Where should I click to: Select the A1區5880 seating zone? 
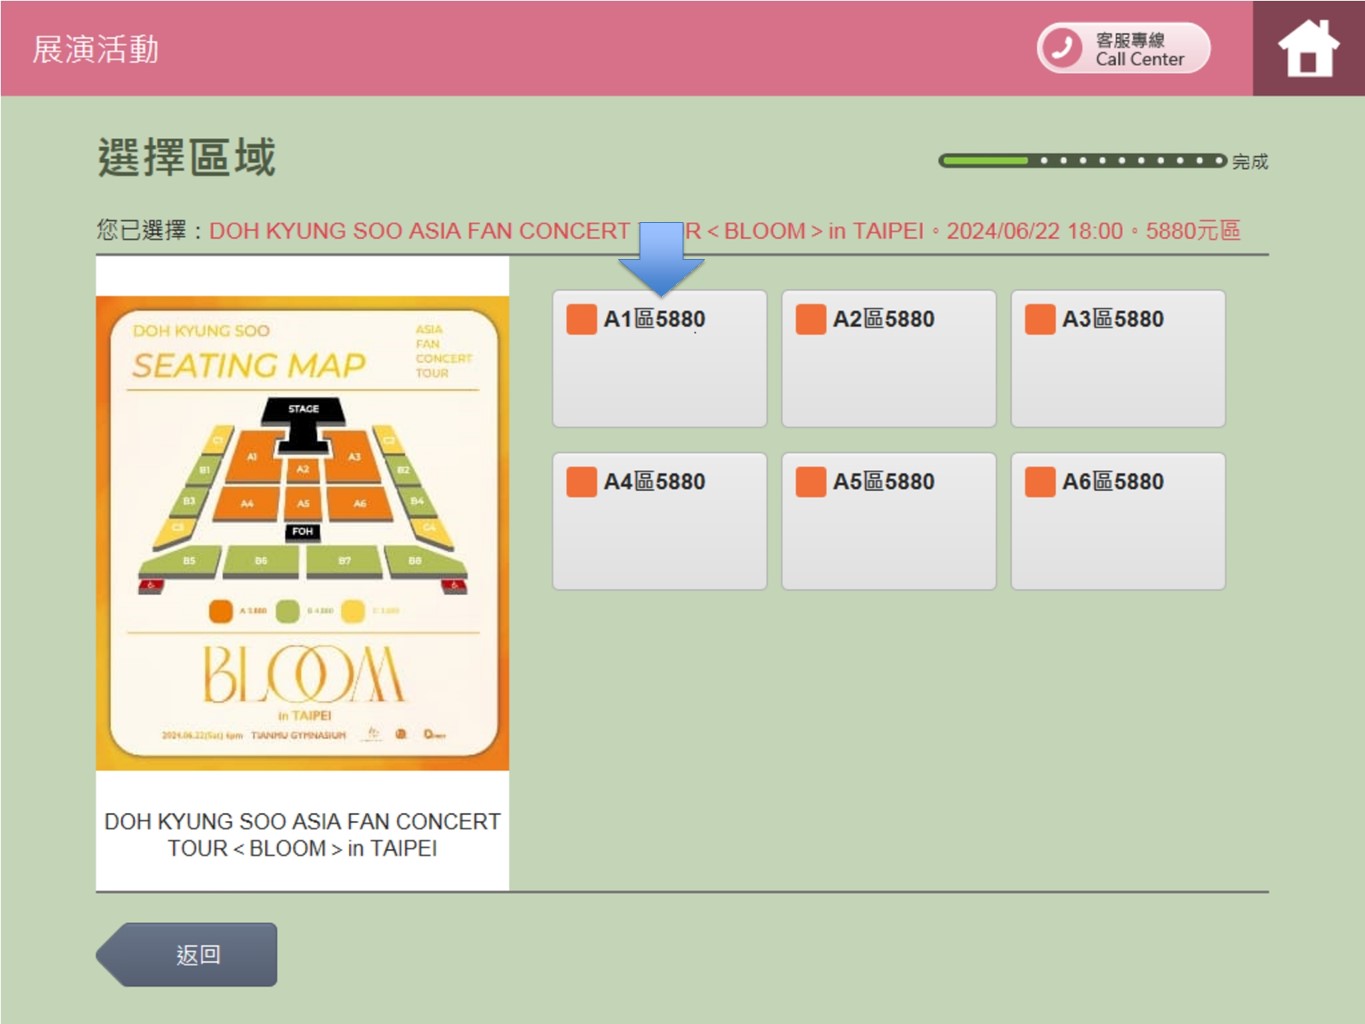660,359
